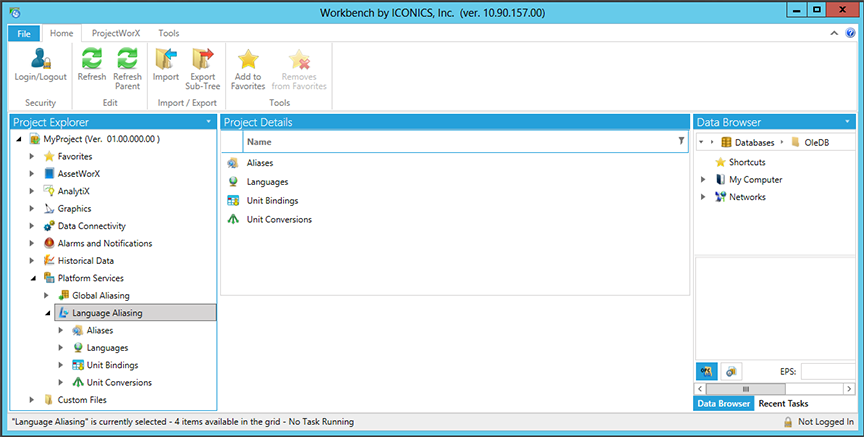Click the Export Sub-Tree icon
Image resolution: width=864 pixels, height=437 pixels.
point(202,60)
